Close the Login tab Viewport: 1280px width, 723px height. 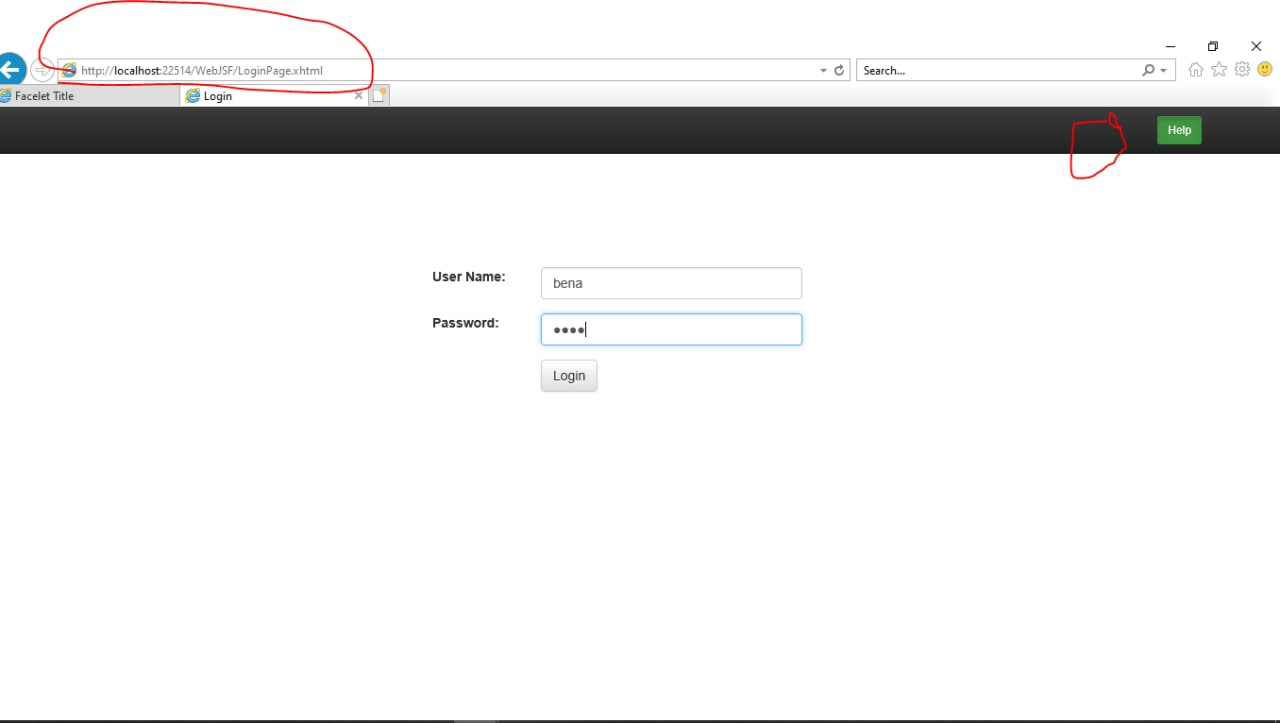[358, 95]
